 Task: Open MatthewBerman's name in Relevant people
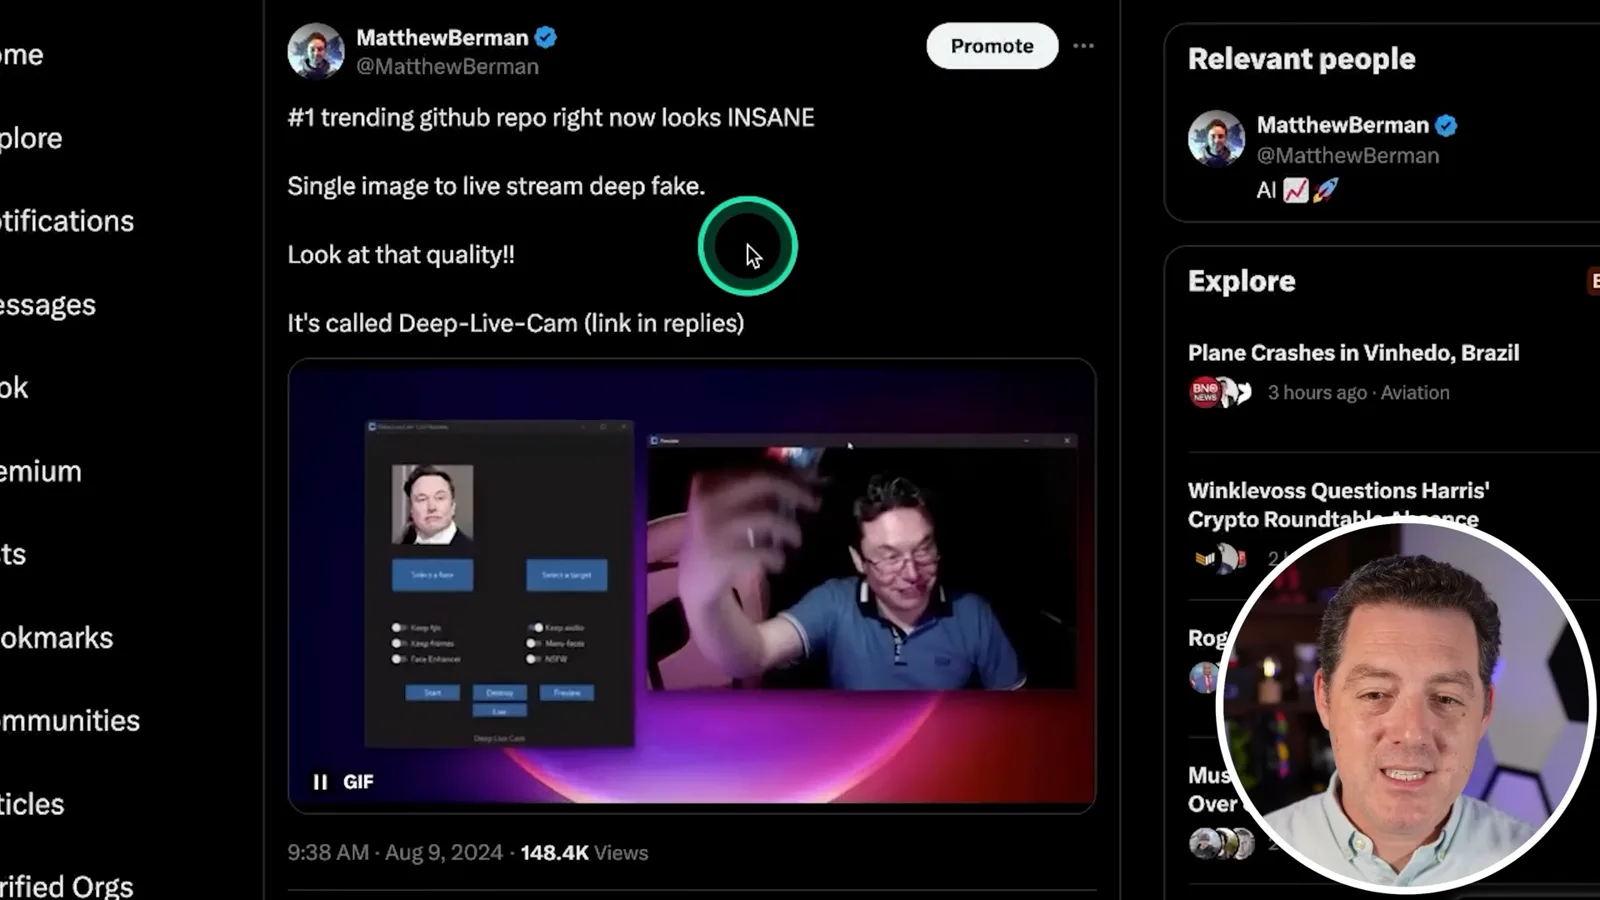(1342, 125)
